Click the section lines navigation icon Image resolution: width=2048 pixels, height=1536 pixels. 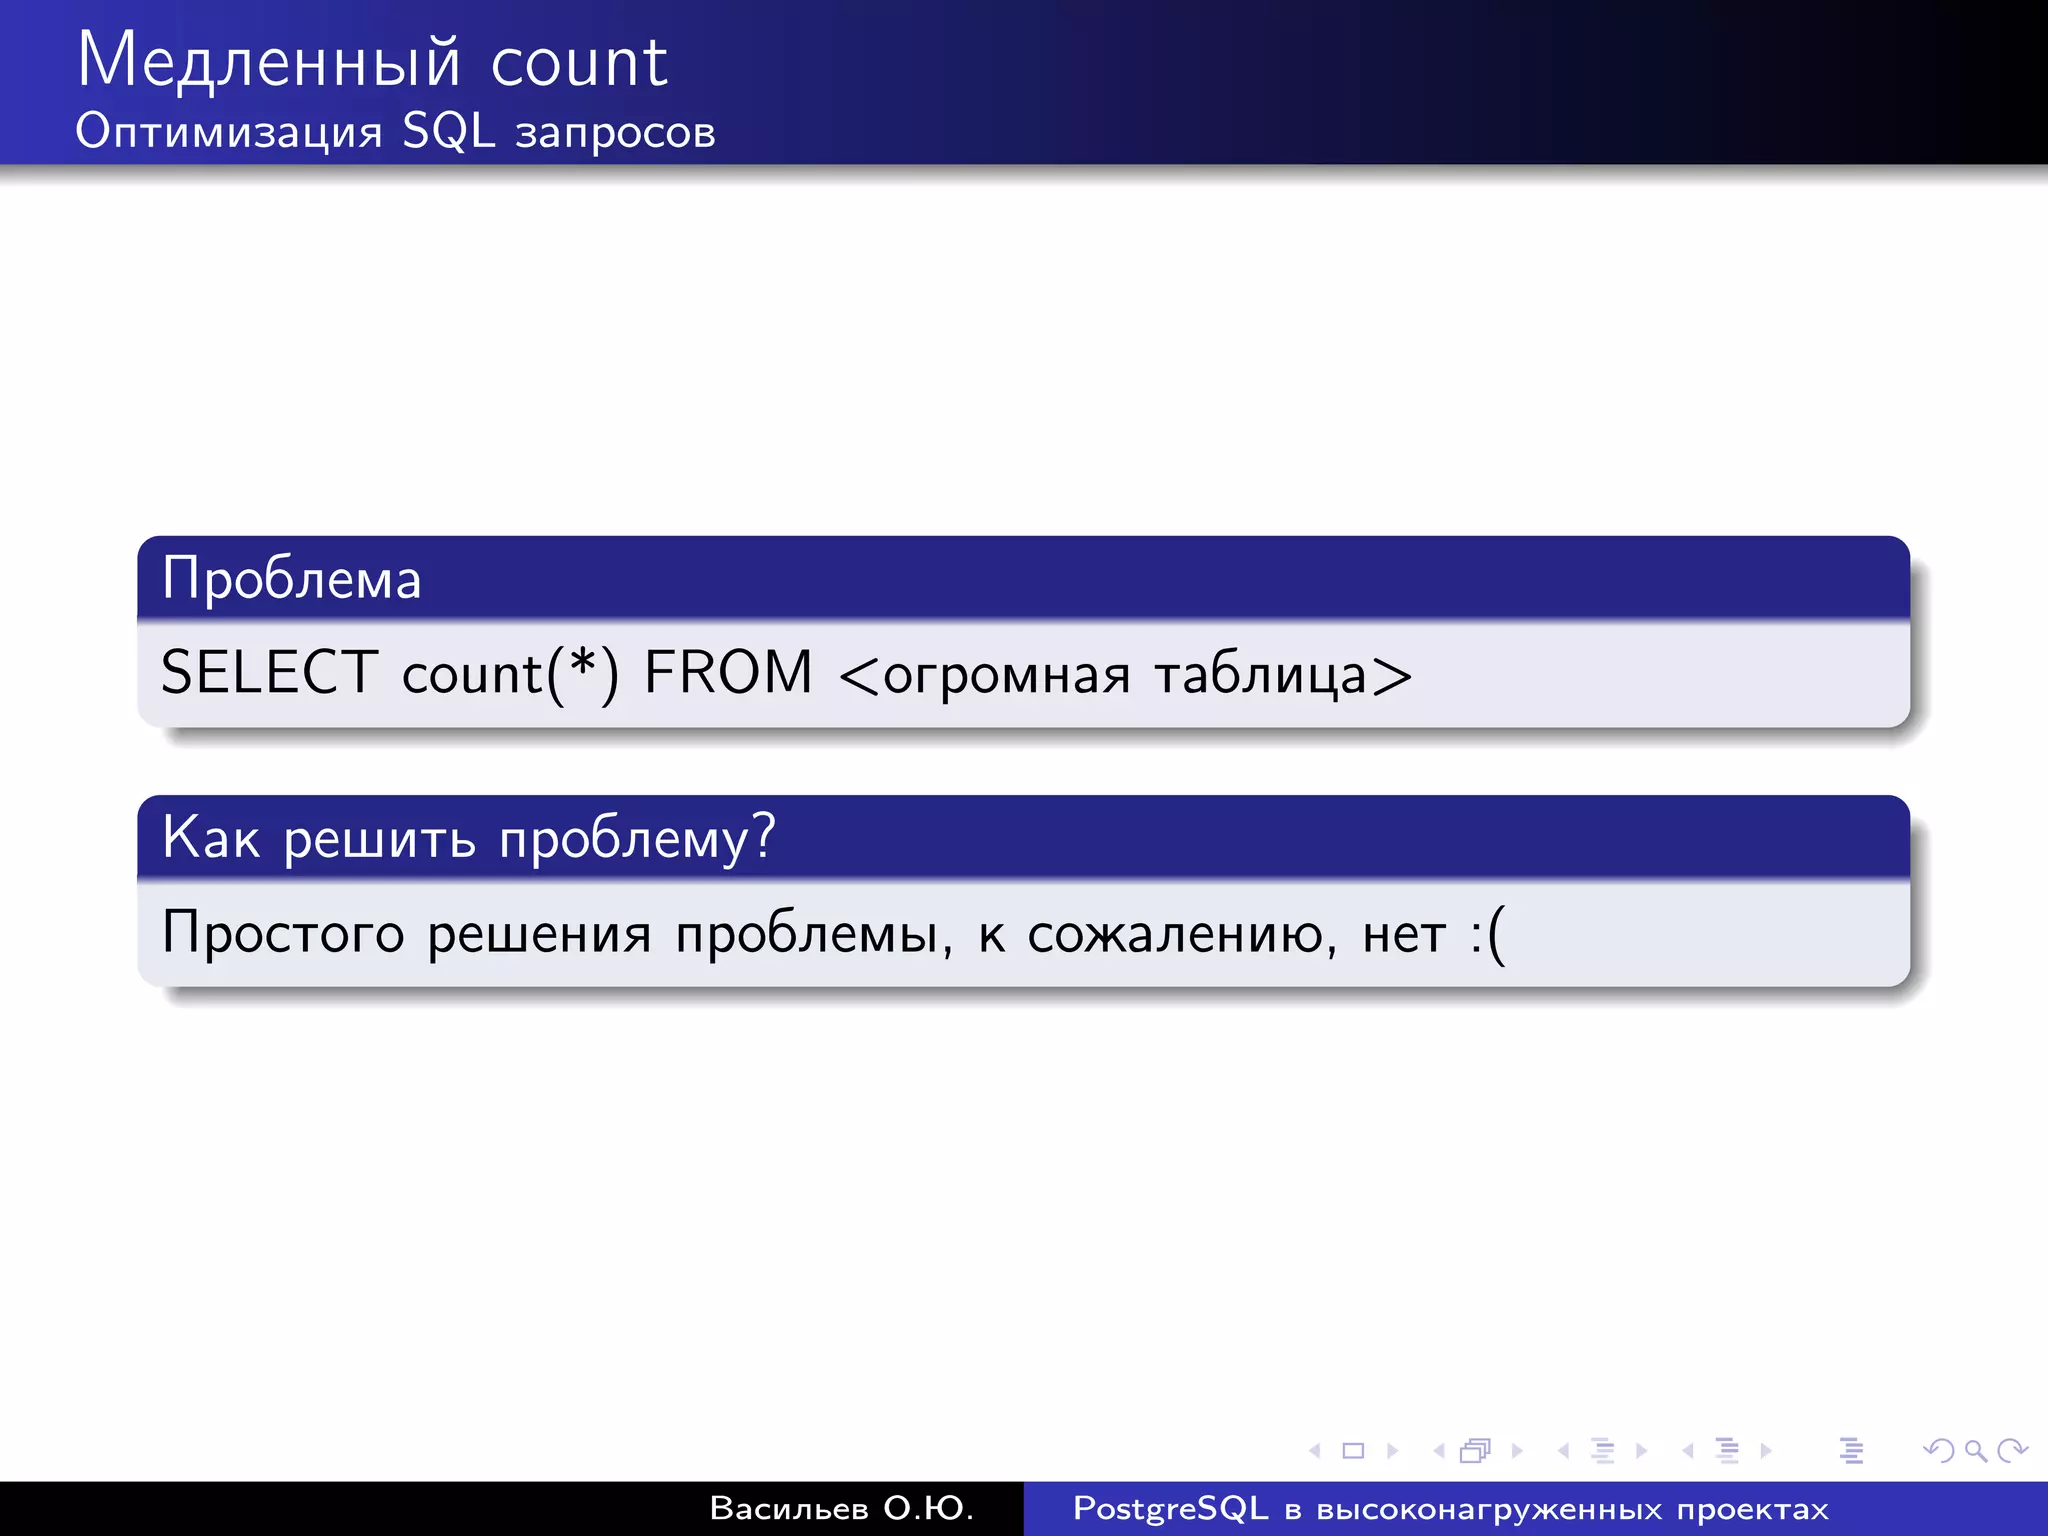(1727, 1450)
